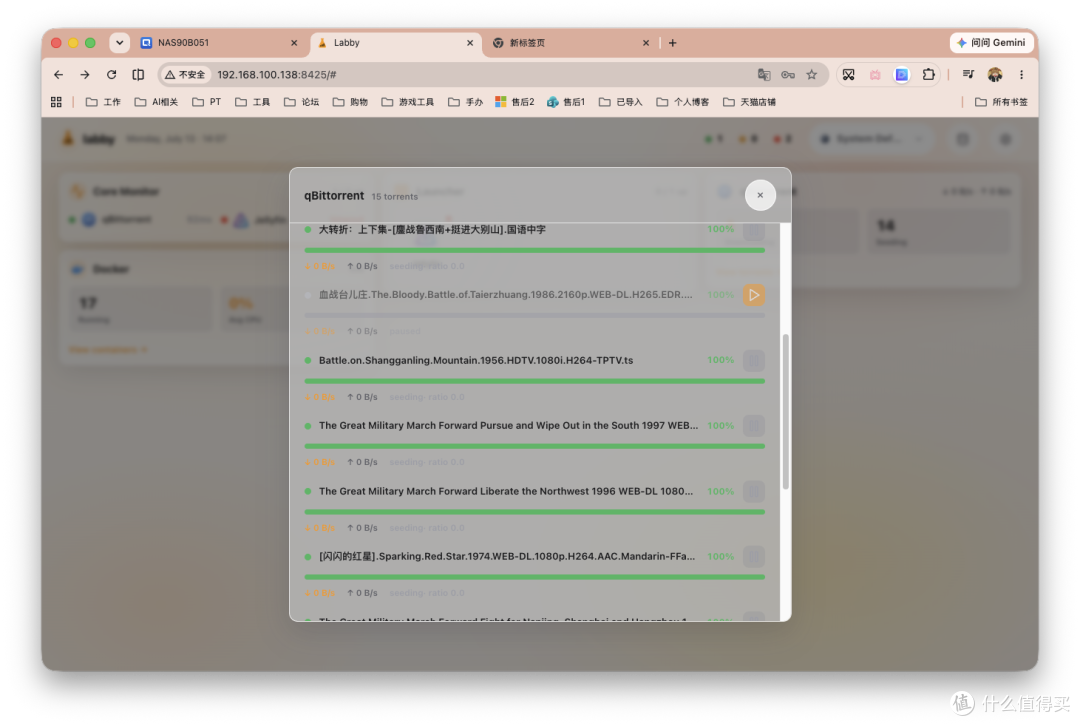1080x726 pixels.
Task: Pause the Pursue and Wipe Out torrent
Action: (754, 426)
